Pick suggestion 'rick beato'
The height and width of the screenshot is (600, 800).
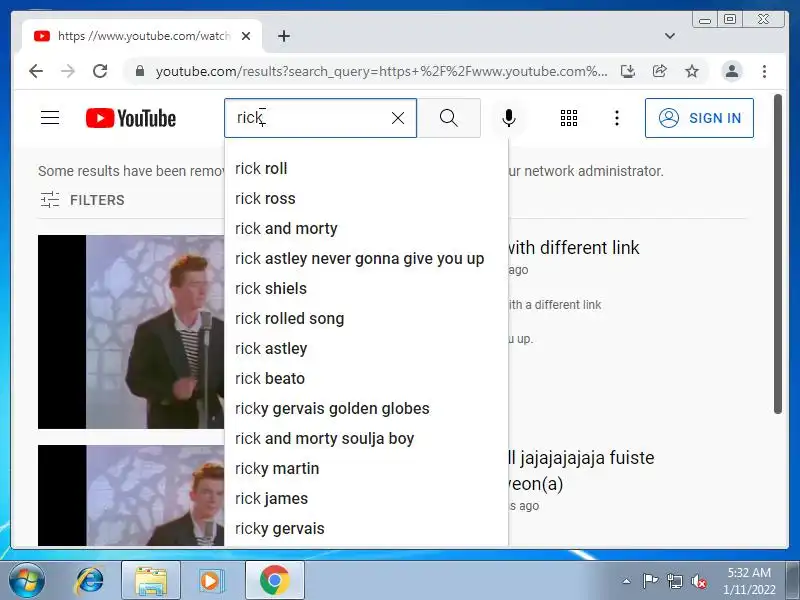(x=366, y=379)
